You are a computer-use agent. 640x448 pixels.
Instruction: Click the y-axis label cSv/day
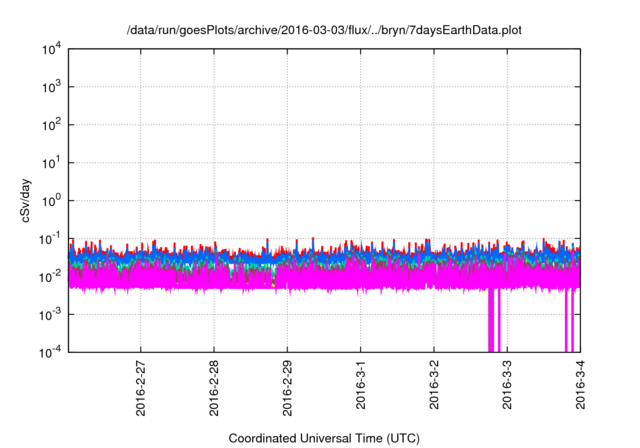(25, 200)
